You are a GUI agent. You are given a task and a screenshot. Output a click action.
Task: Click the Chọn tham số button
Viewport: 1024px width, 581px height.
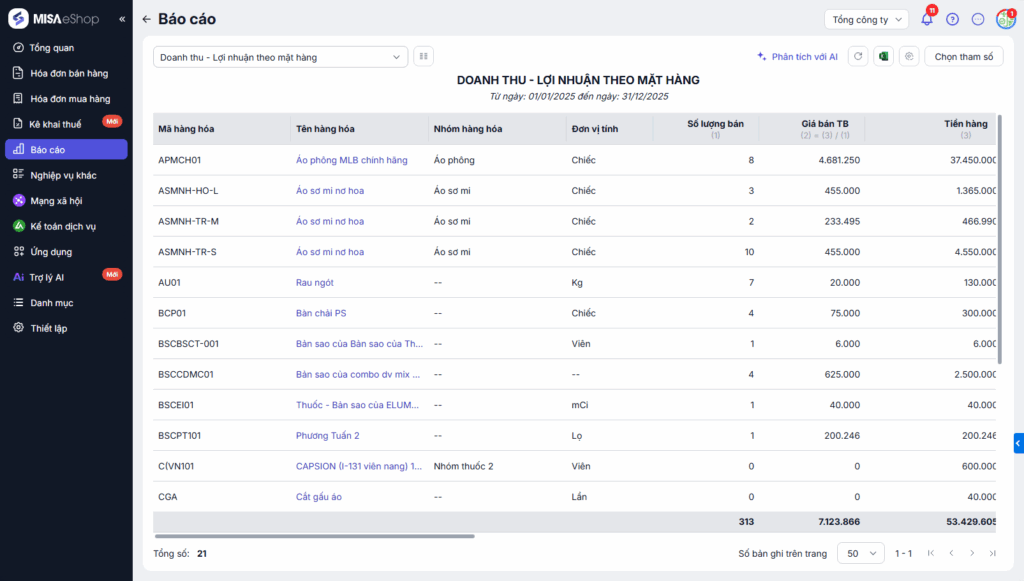[963, 57]
